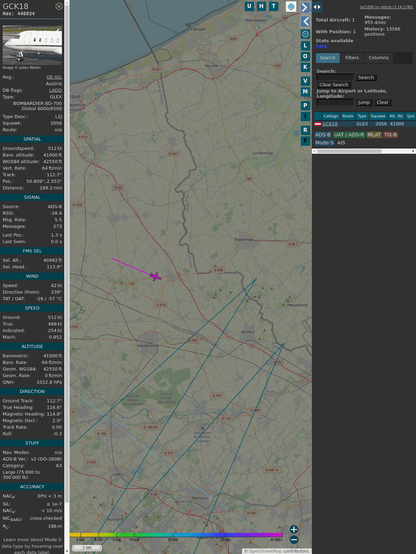Sort table by Route column
This screenshot has height=554, width=416.
click(348, 116)
